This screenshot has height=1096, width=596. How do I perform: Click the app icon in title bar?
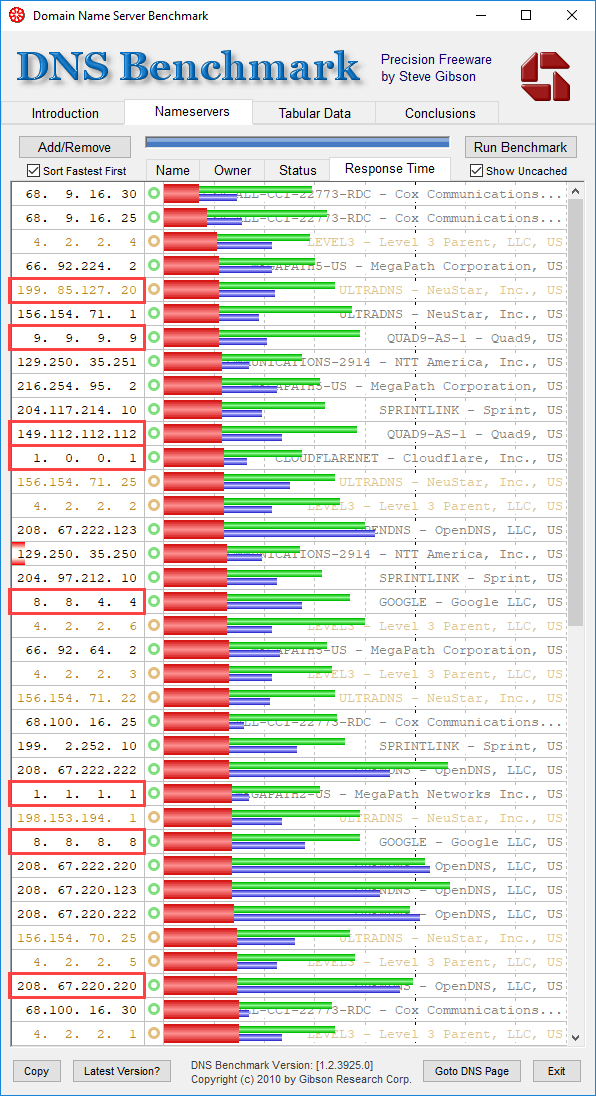[15, 15]
